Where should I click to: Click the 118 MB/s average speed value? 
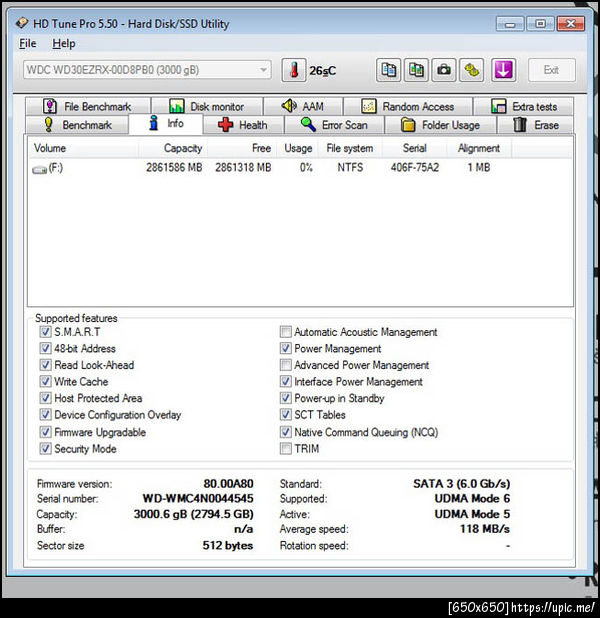485,529
